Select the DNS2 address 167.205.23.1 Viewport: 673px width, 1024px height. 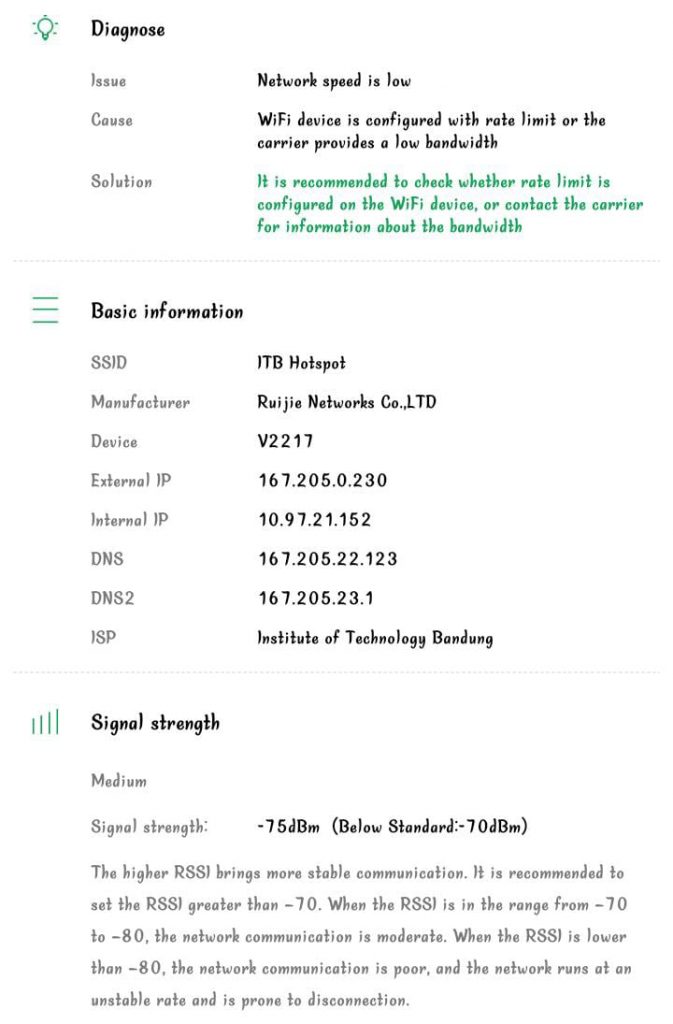pyautogui.click(x=315, y=599)
